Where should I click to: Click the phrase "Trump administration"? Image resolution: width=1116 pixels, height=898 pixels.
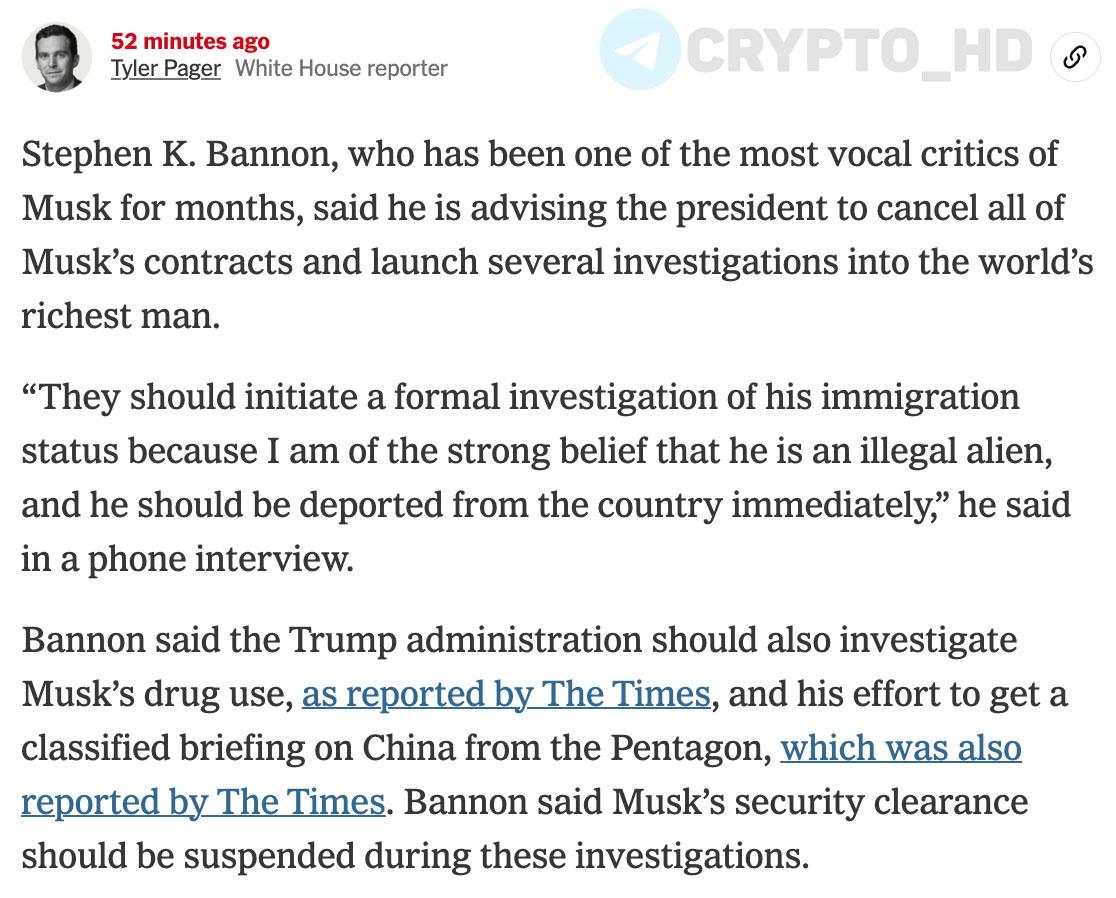coord(465,640)
